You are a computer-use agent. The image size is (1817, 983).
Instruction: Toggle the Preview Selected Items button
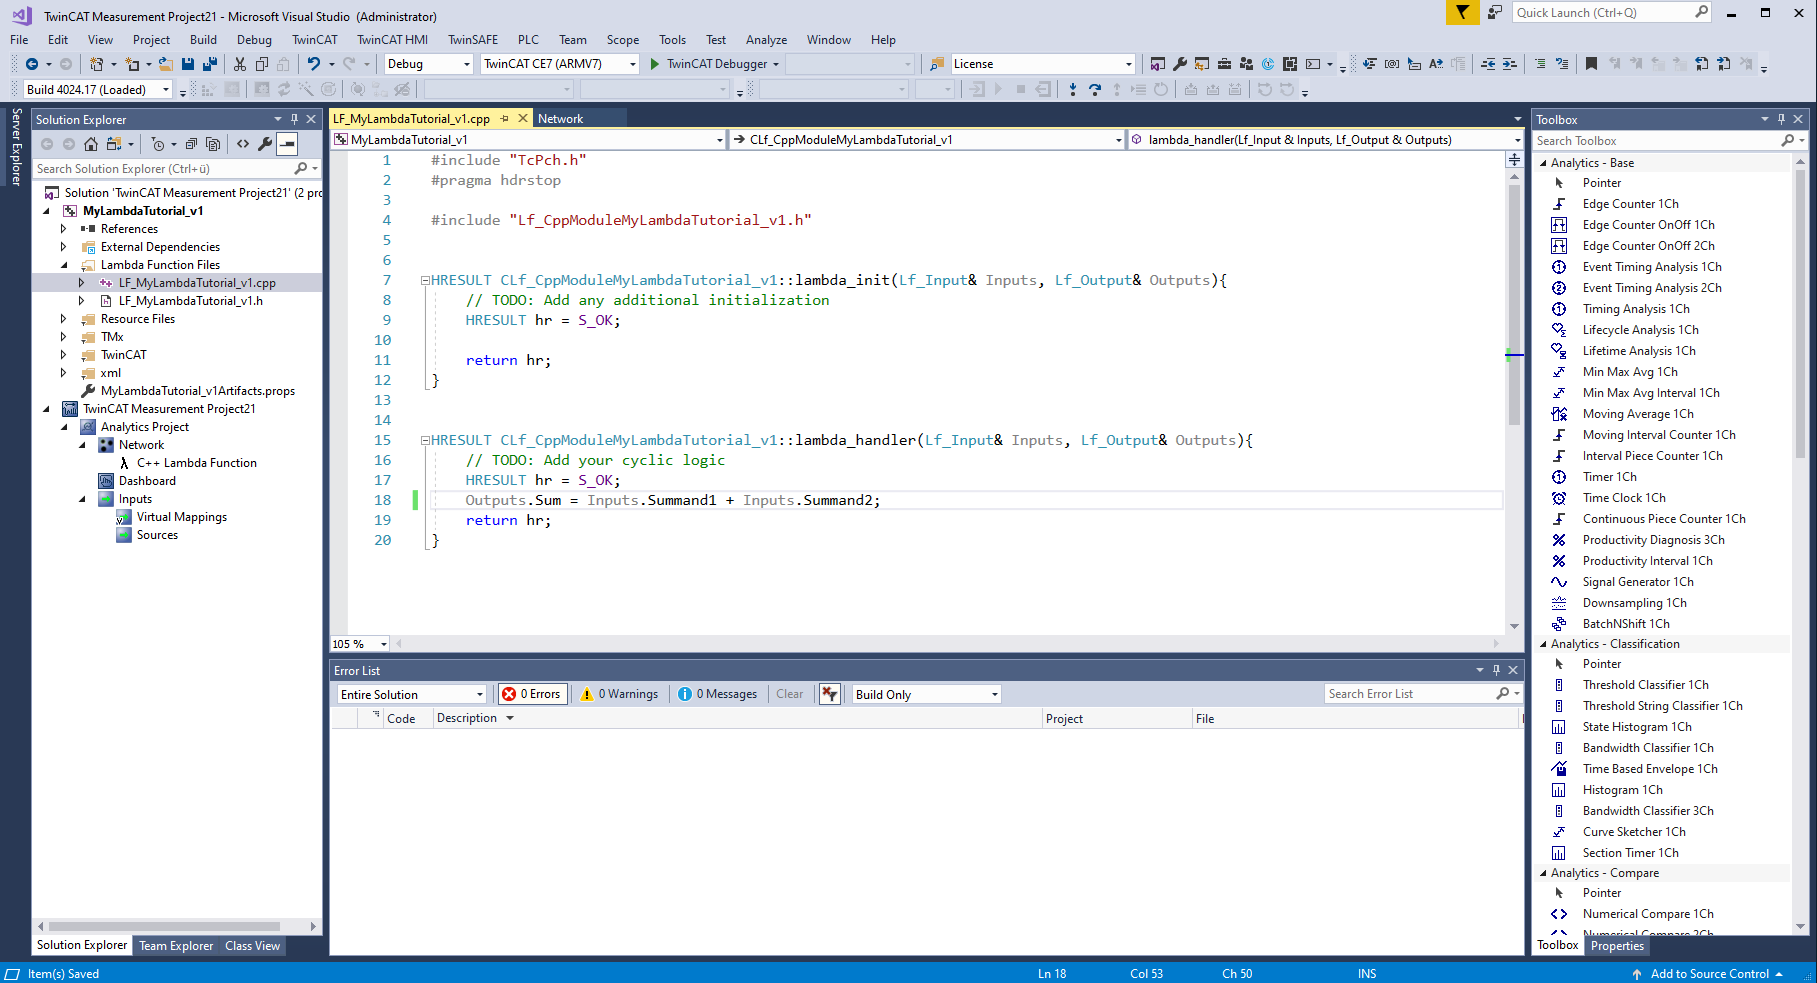pos(287,144)
